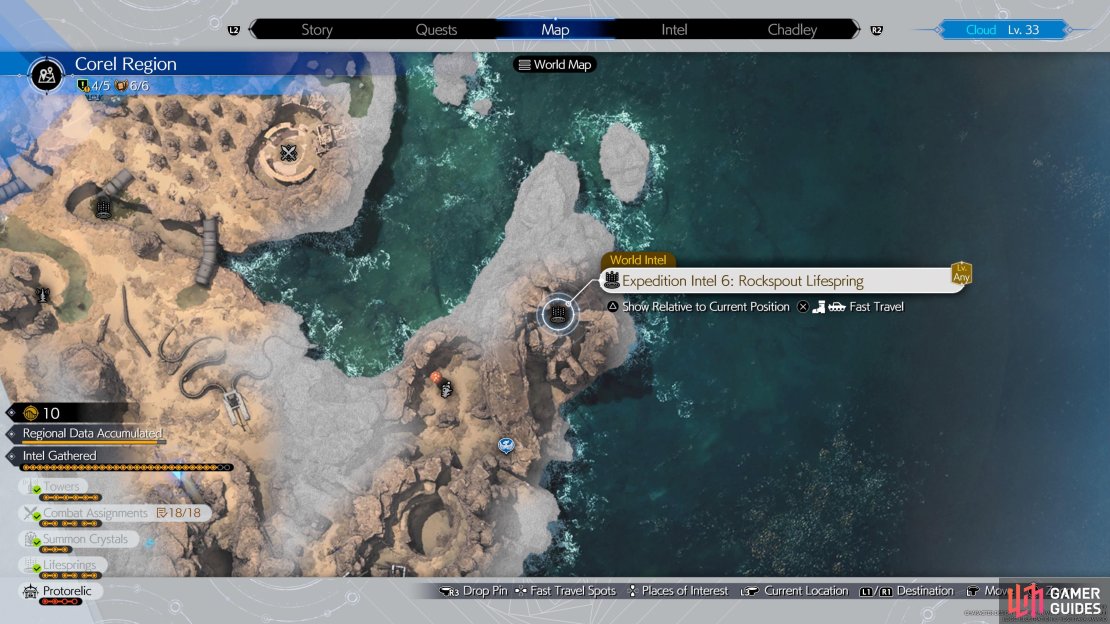The height and width of the screenshot is (624, 1110).
Task: Select the red marker on the map
Action: (436, 377)
